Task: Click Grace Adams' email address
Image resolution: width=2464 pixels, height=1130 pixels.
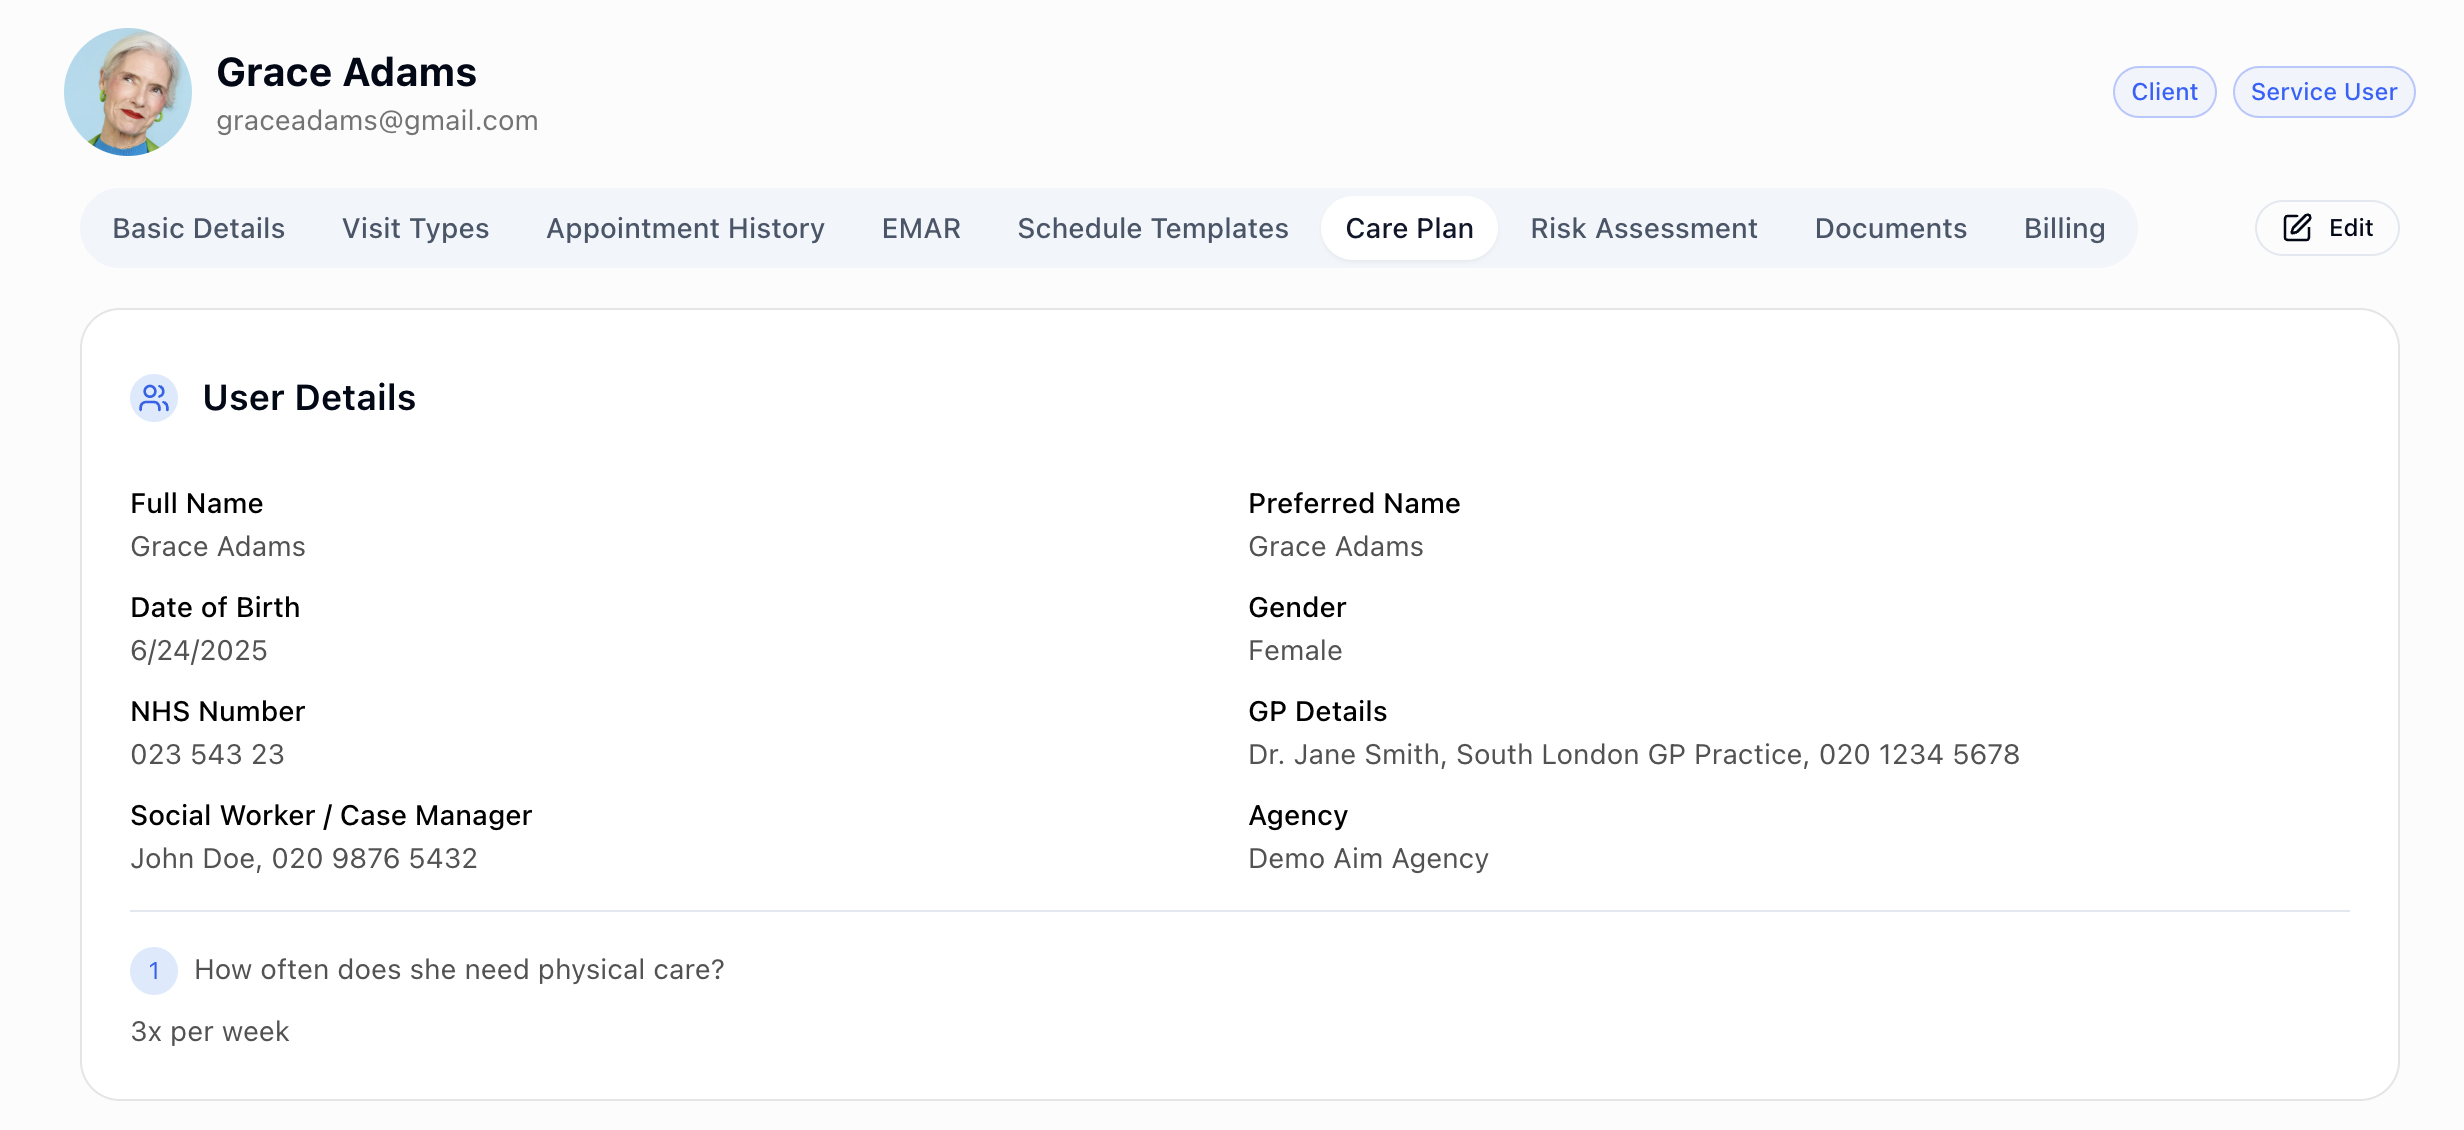Action: [378, 120]
